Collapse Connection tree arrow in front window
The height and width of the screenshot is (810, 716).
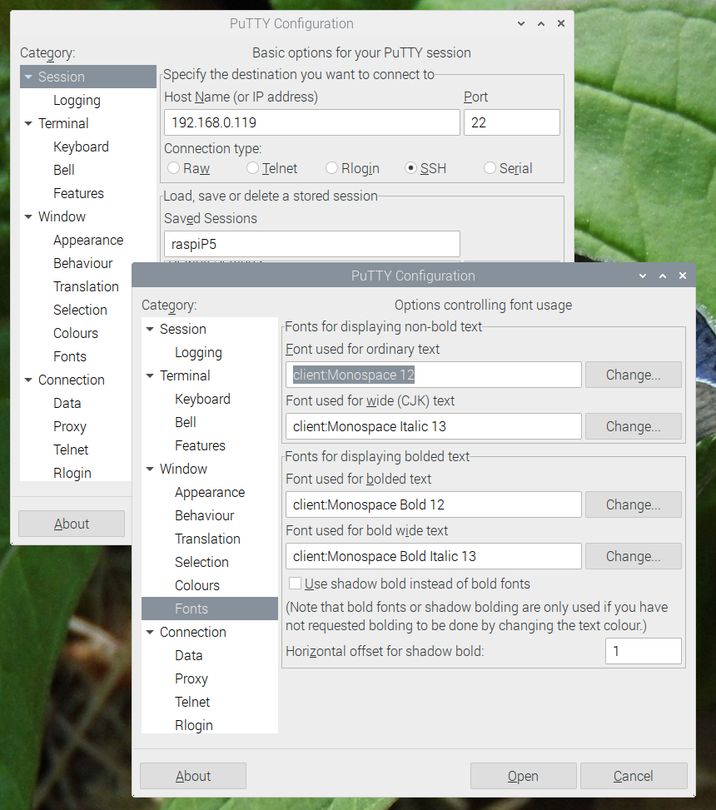150,632
